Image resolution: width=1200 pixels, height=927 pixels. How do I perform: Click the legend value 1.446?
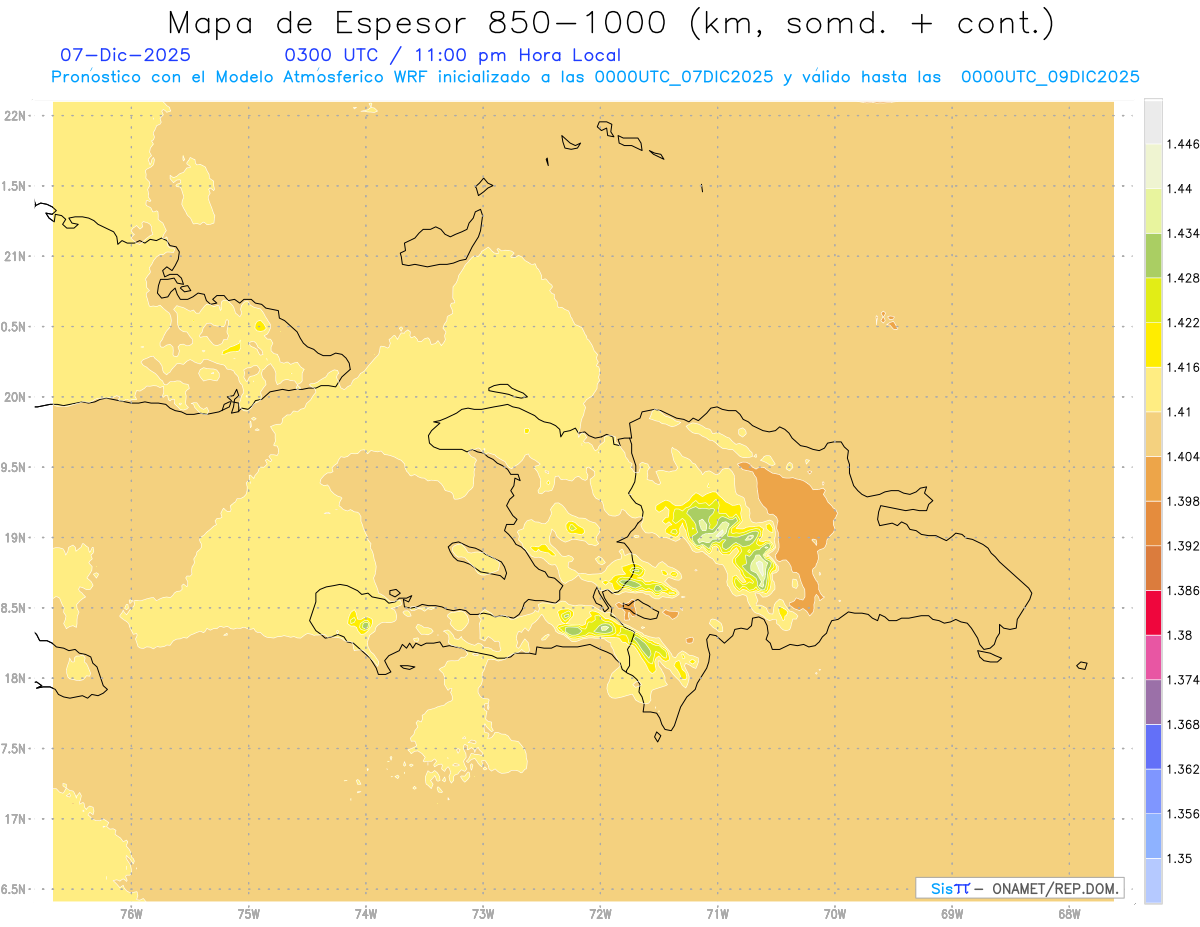click(x=1183, y=144)
